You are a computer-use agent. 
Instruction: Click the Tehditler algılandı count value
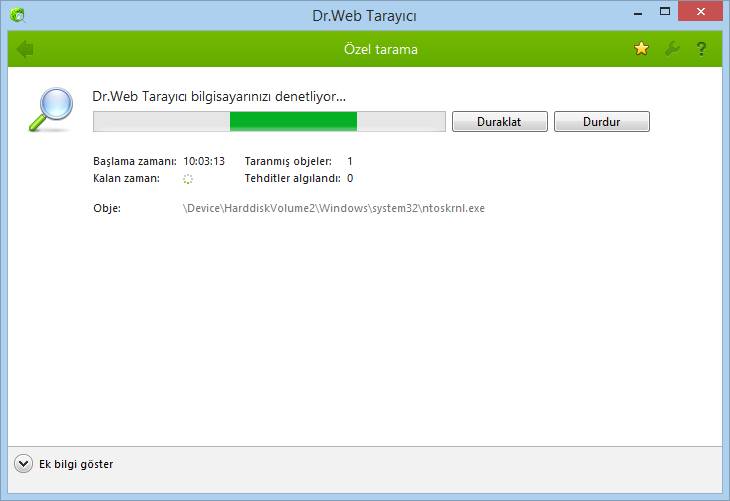350,179
